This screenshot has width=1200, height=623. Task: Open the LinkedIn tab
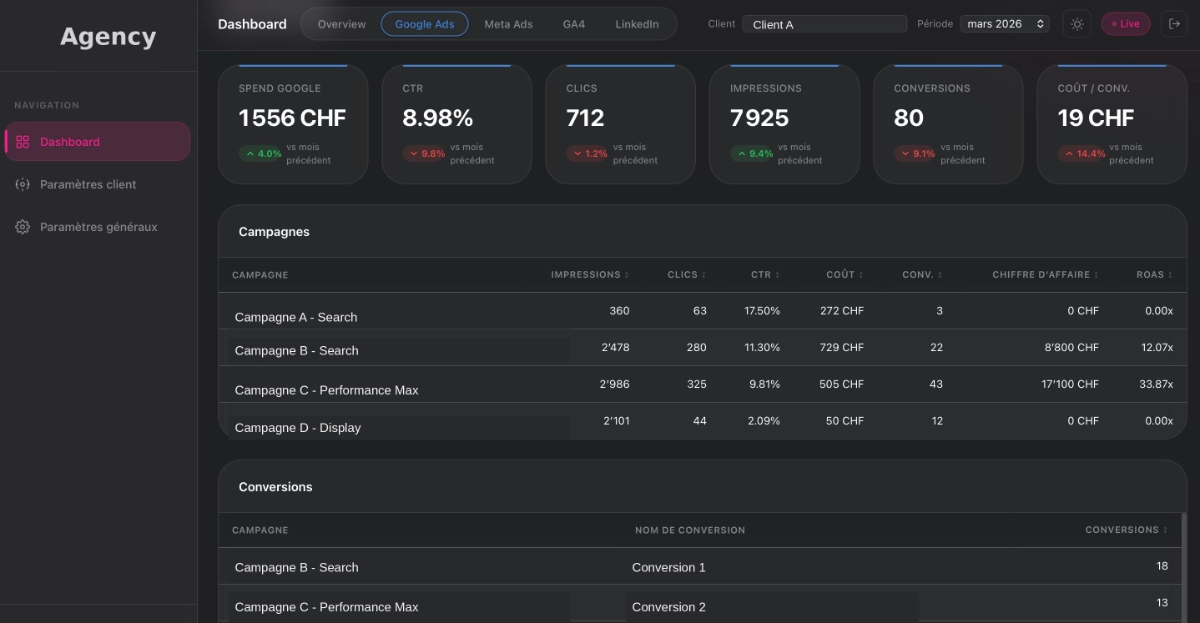637,24
